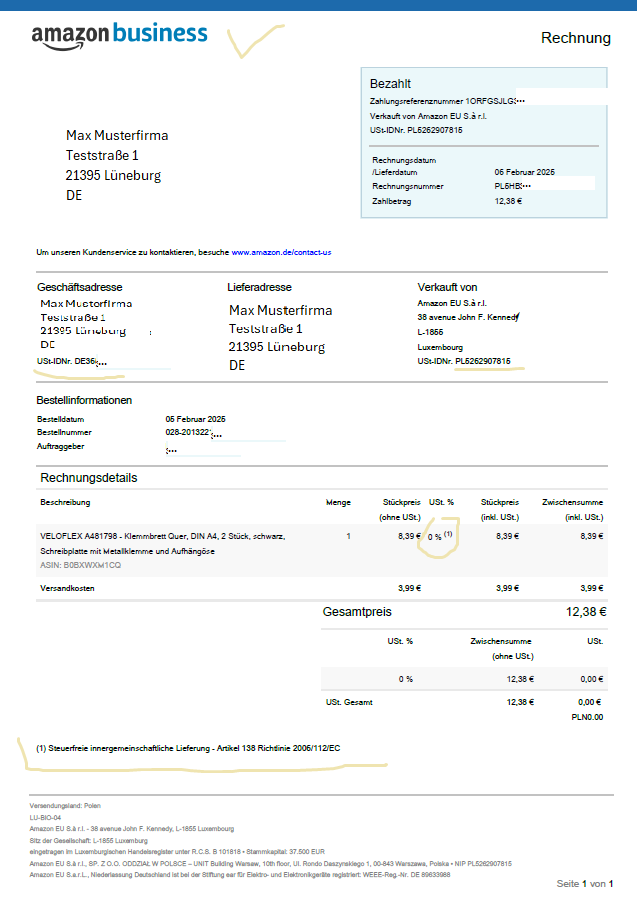637x907 pixels.
Task: Click the L-1855 postal code
Action: (x=430, y=332)
